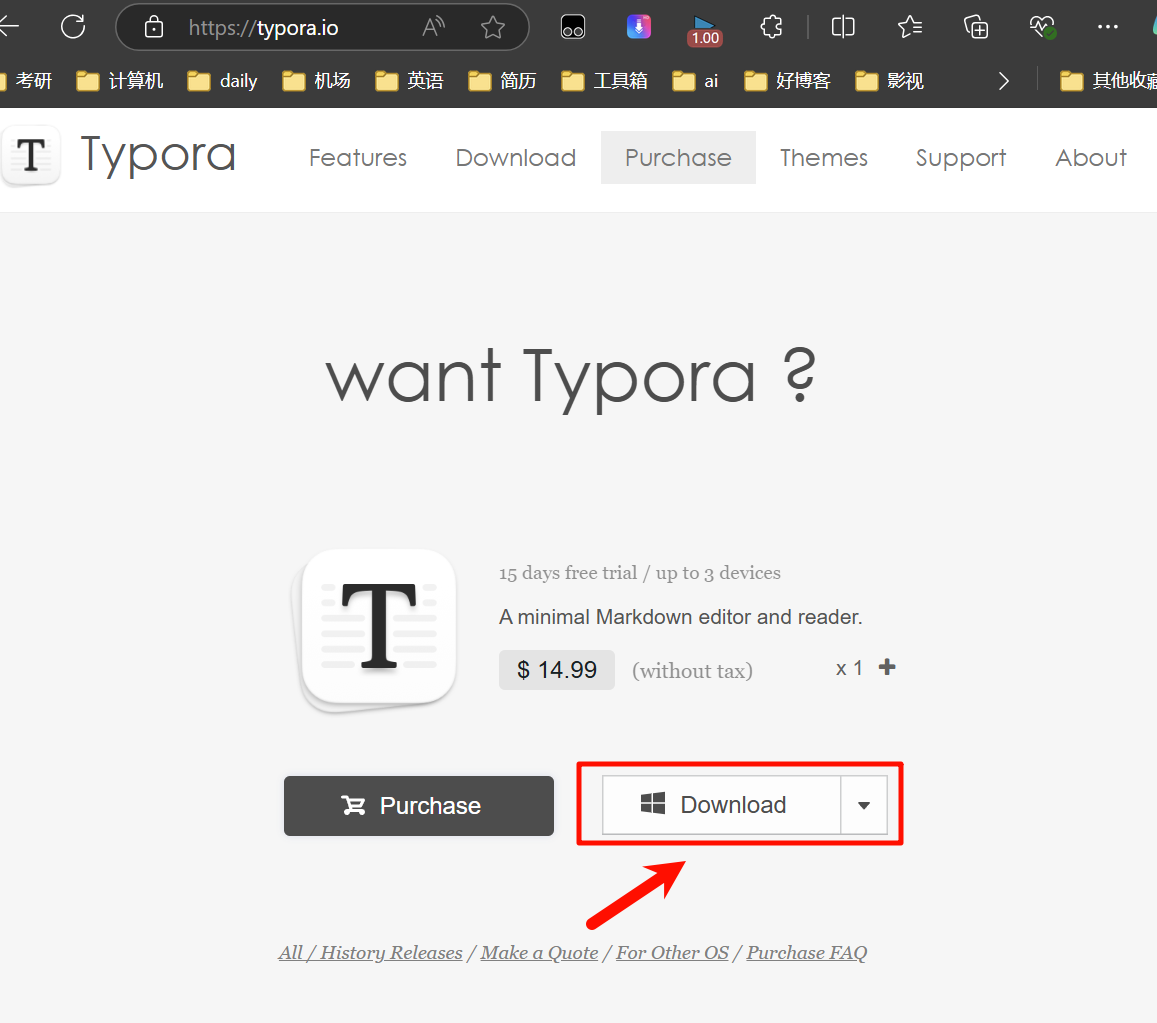Open the browser Settings and more menu
The width and height of the screenshot is (1157, 1023).
coord(1108,27)
